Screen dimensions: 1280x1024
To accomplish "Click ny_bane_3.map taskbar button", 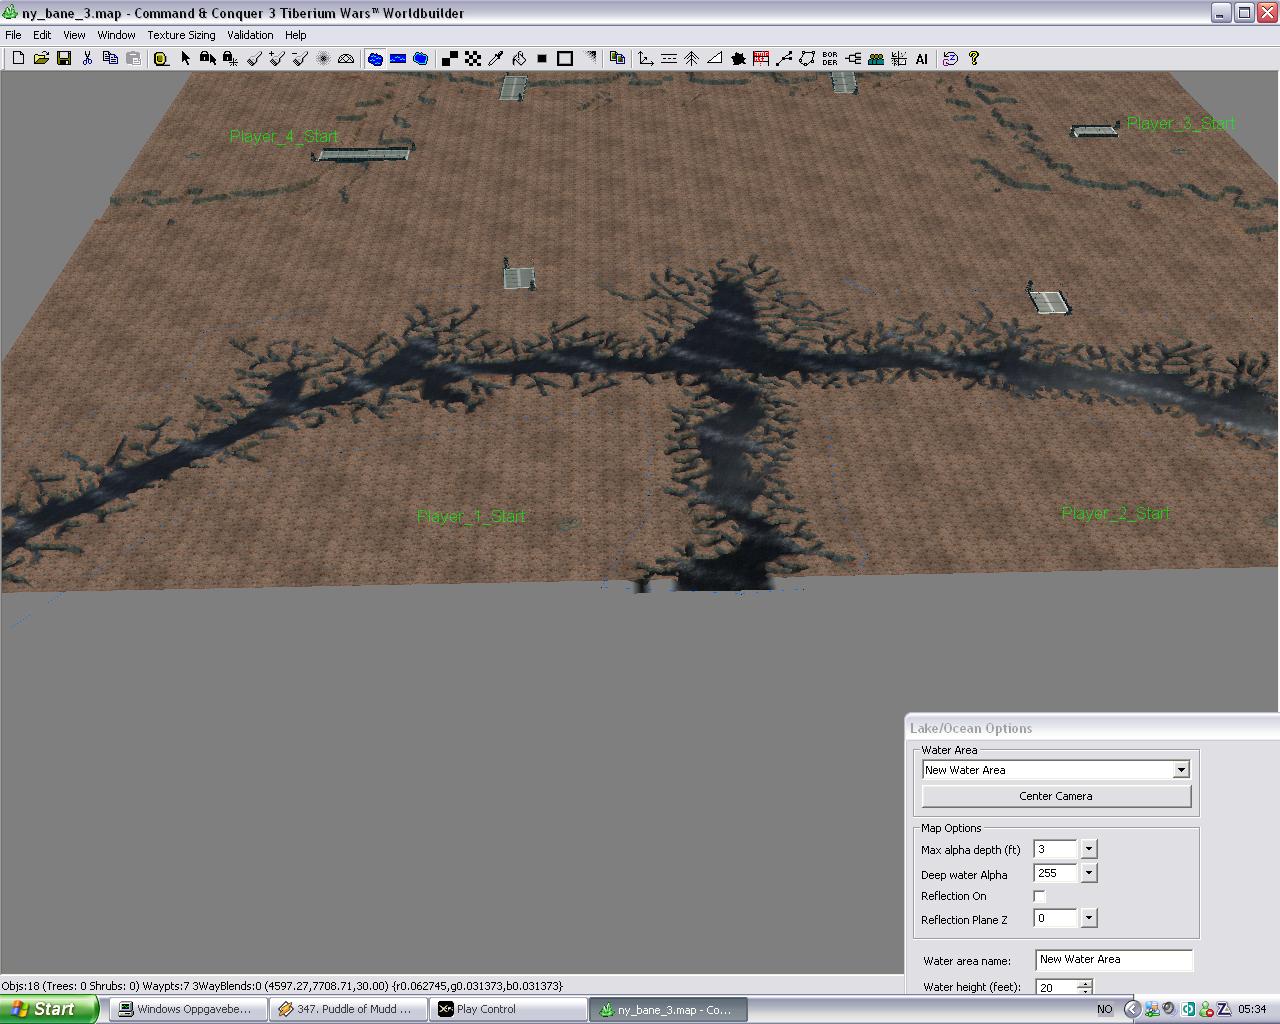I will click(668, 1009).
